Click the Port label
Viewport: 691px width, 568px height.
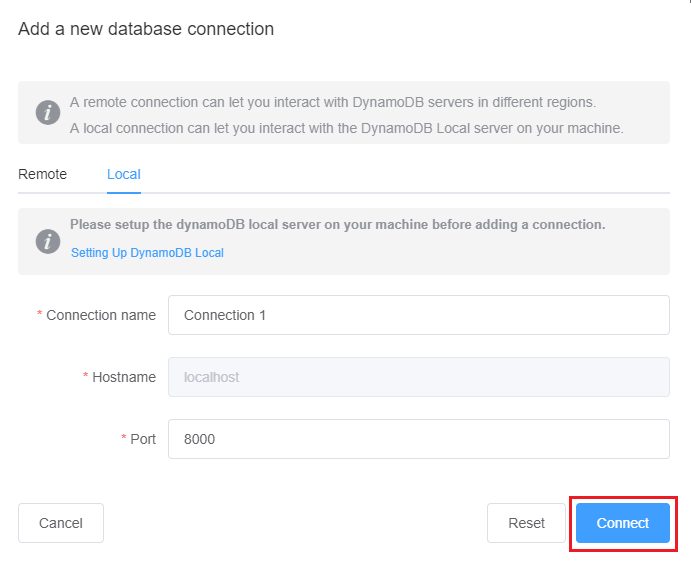(143, 439)
